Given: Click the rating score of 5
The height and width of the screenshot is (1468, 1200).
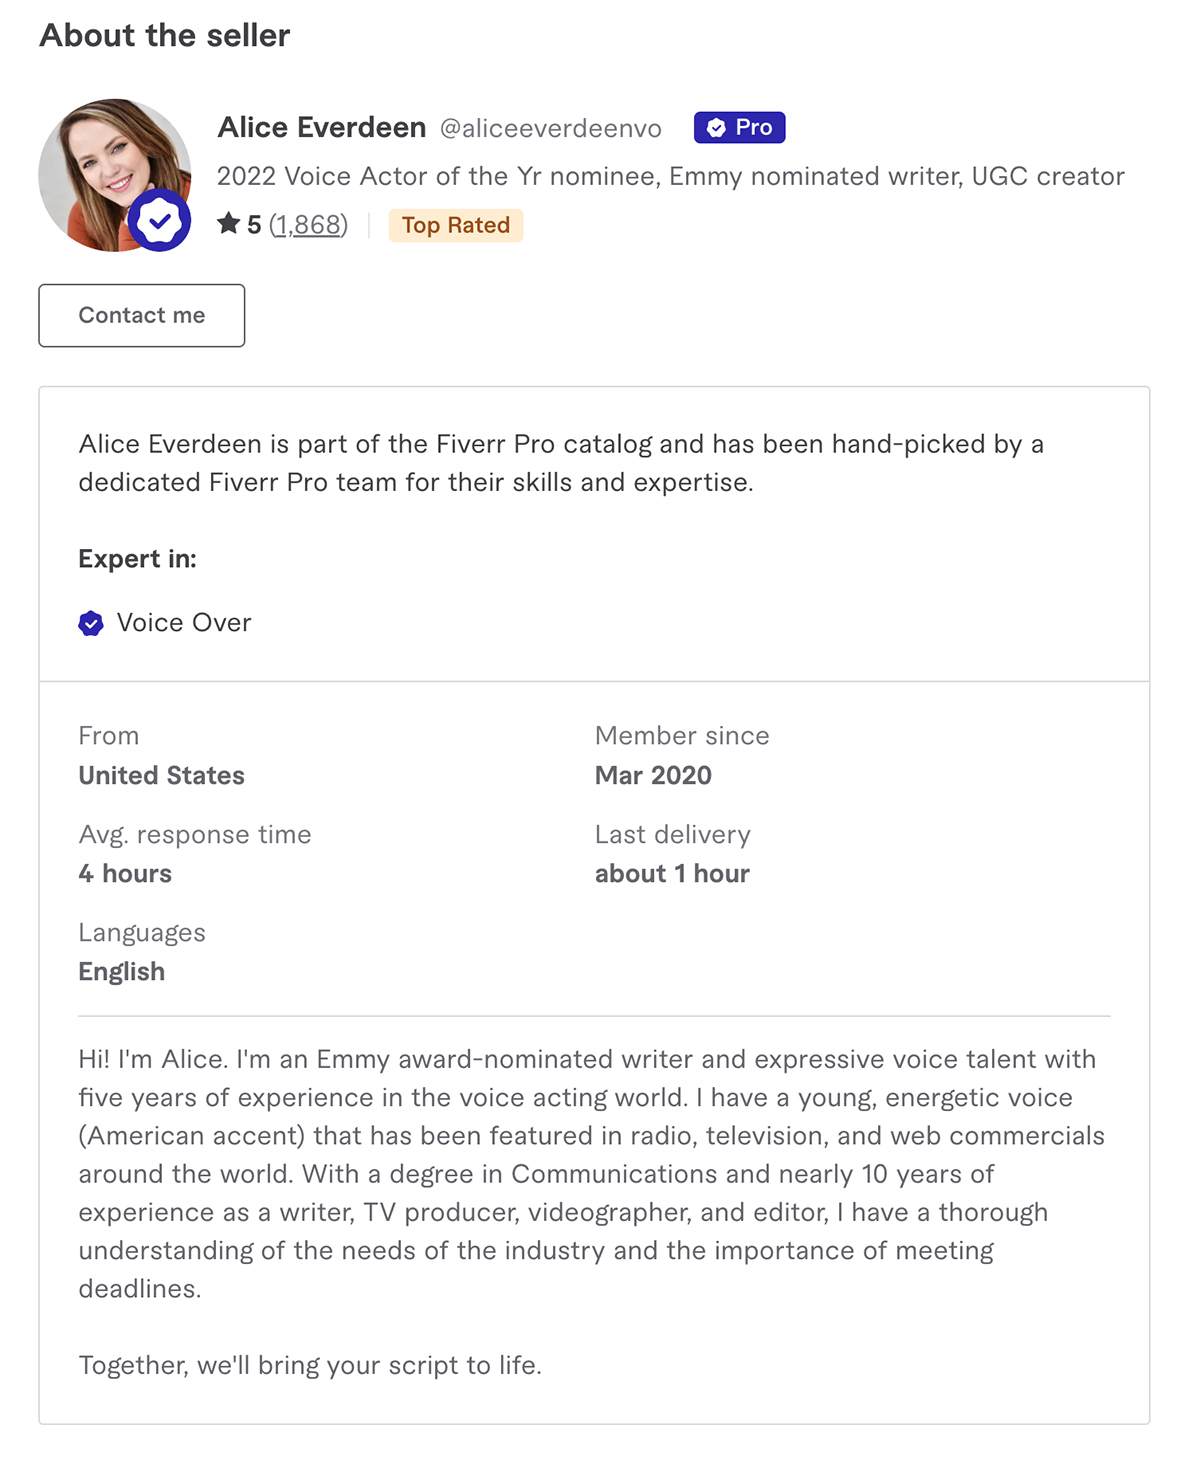Looking at the screenshot, I should tap(253, 224).
